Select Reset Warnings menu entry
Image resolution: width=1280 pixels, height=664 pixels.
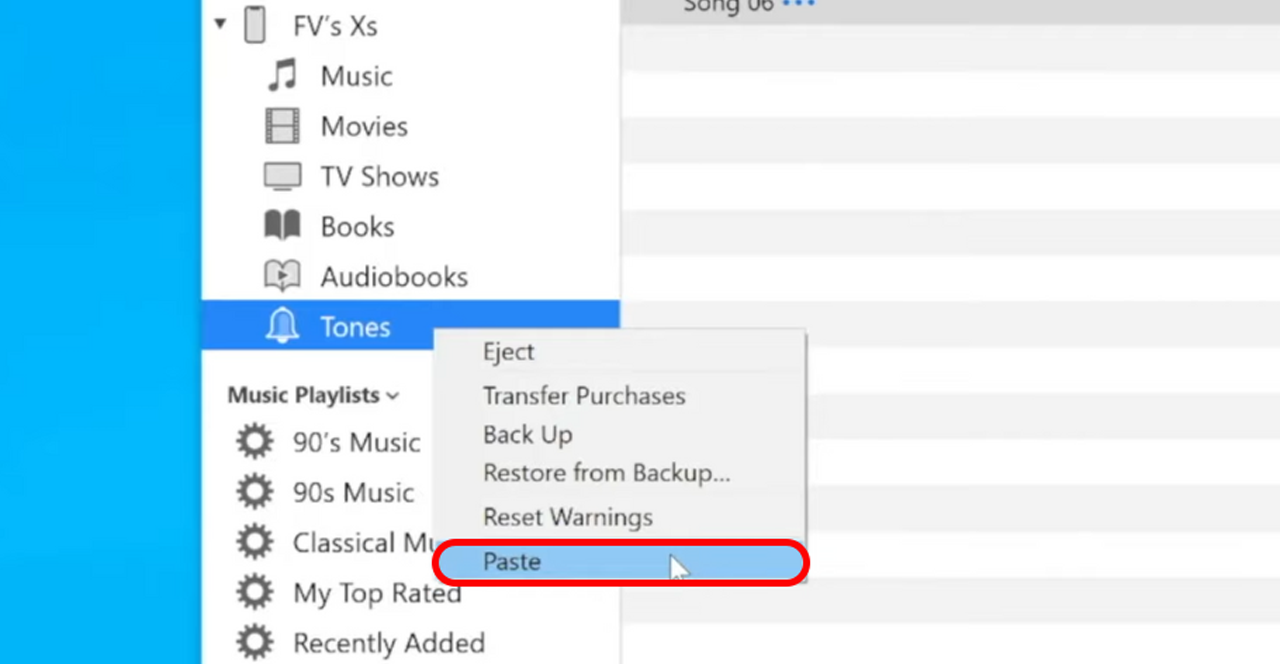coord(568,517)
